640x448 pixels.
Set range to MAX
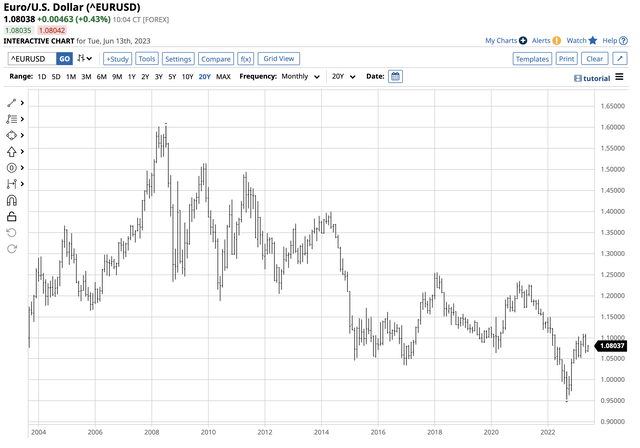(x=223, y=76)
